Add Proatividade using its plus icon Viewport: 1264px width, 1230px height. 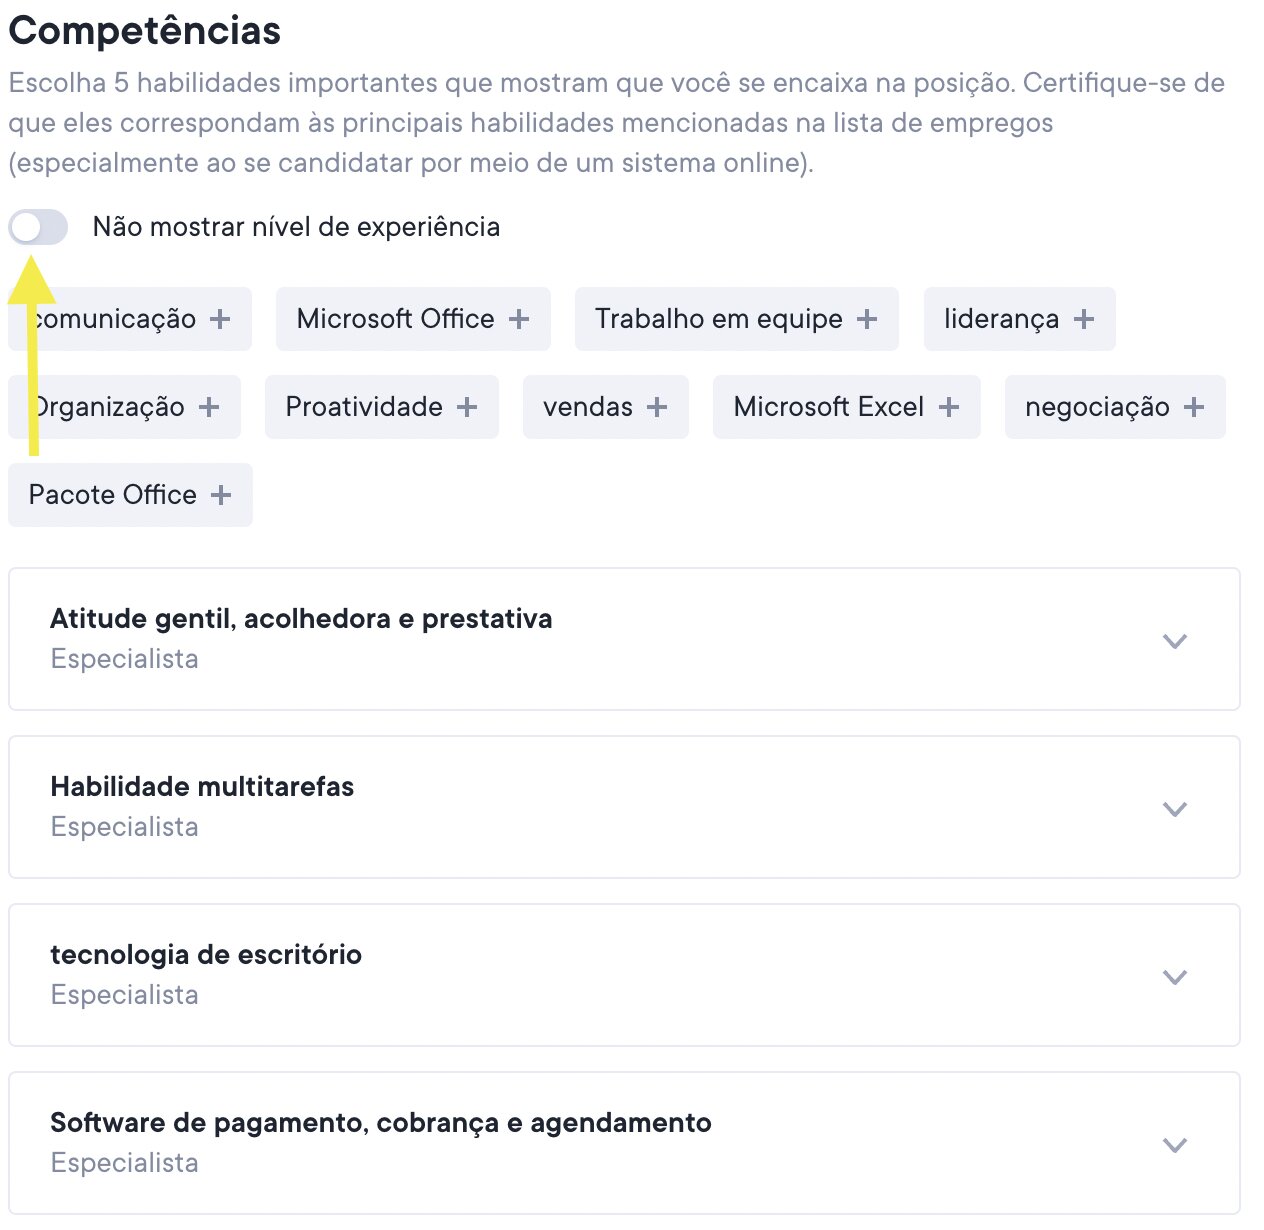click(x=467, y=407)
